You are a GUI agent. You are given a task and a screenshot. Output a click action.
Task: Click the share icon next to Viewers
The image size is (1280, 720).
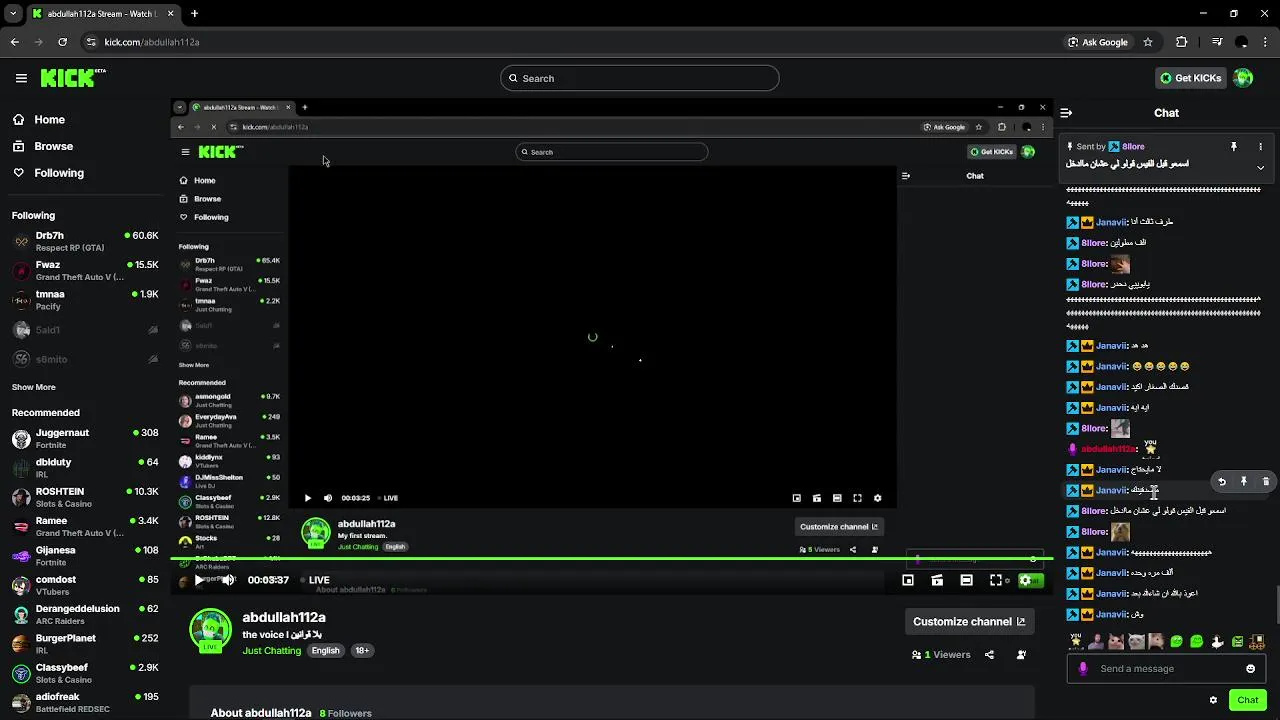pyautogui.click(x=989, y=655)
